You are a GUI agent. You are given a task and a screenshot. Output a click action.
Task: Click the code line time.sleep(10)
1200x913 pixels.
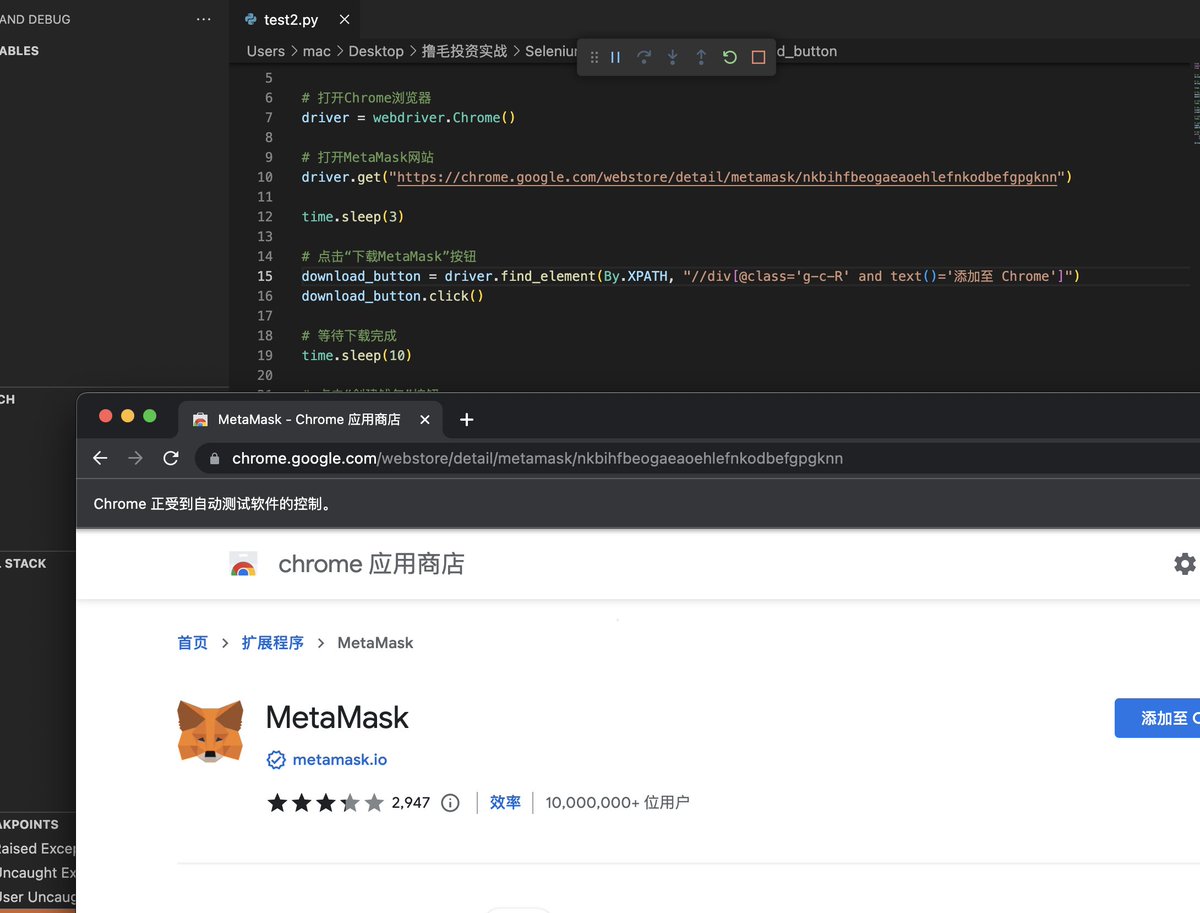356,355
